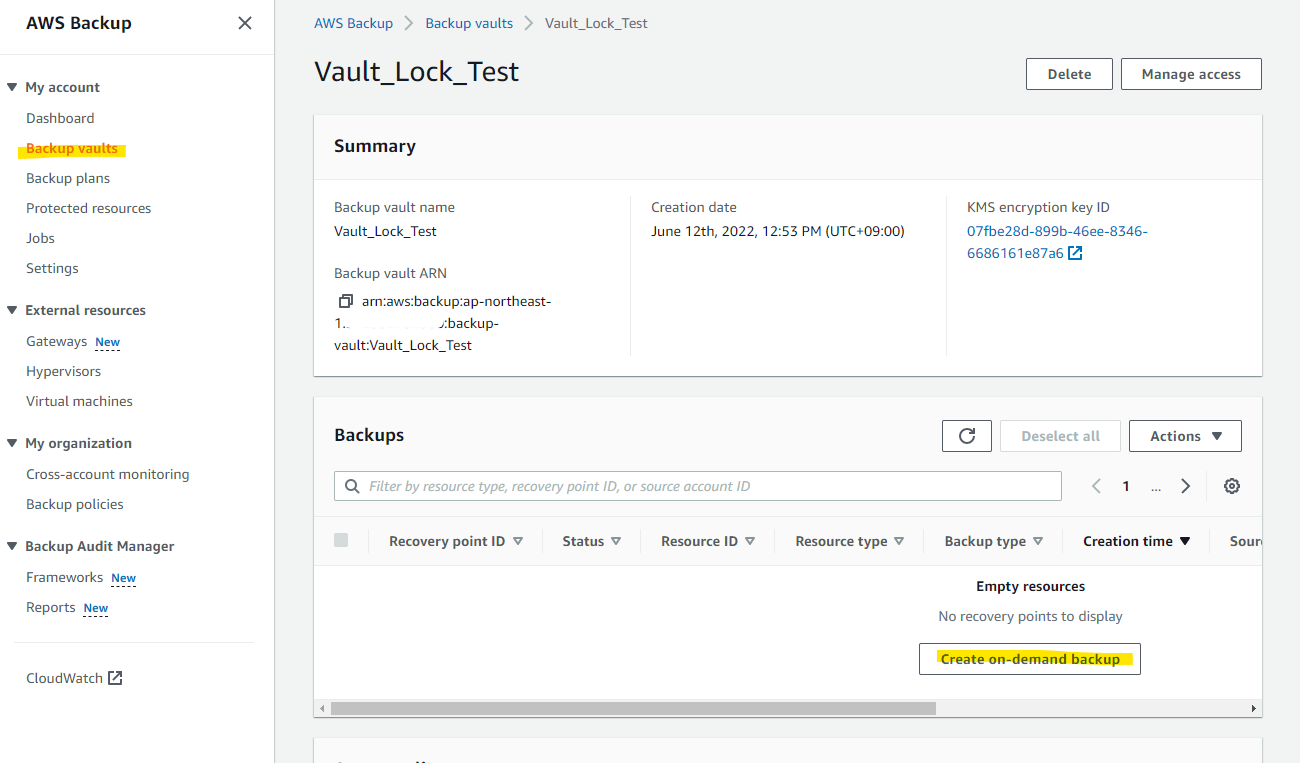Navigate to Jobs in the sidebar

pos(40,238)
